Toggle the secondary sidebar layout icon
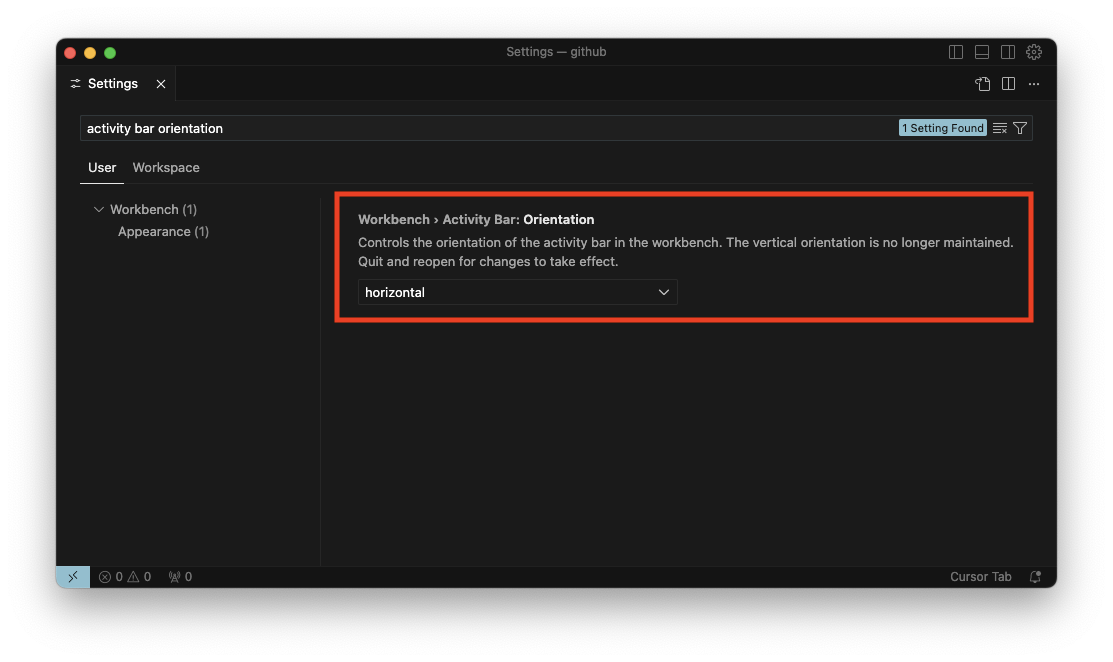Screen dimensions: 1113x662 coord(1008,52)
